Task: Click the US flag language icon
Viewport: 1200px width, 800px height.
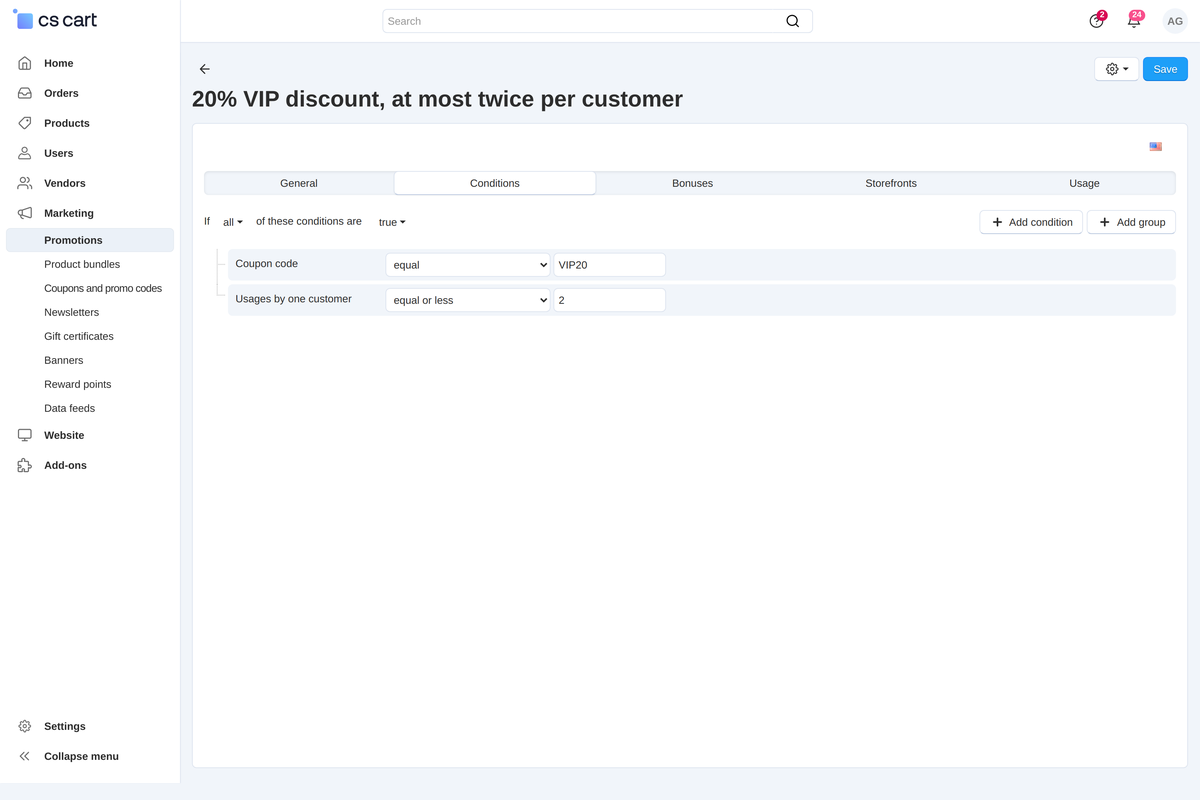Action: (1156, 147)
